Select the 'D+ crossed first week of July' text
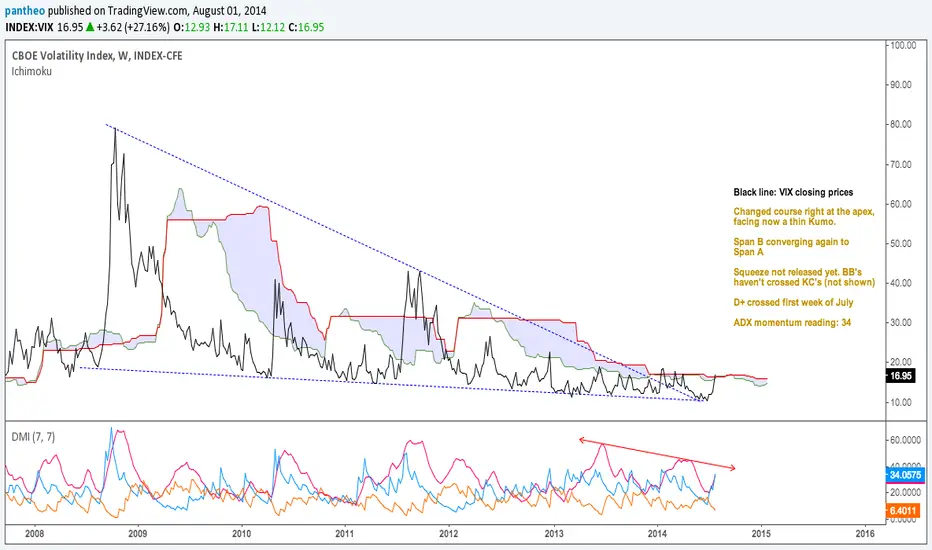This screenshot has width=932, height=550. pyautogui.click(x=793, y=303)
